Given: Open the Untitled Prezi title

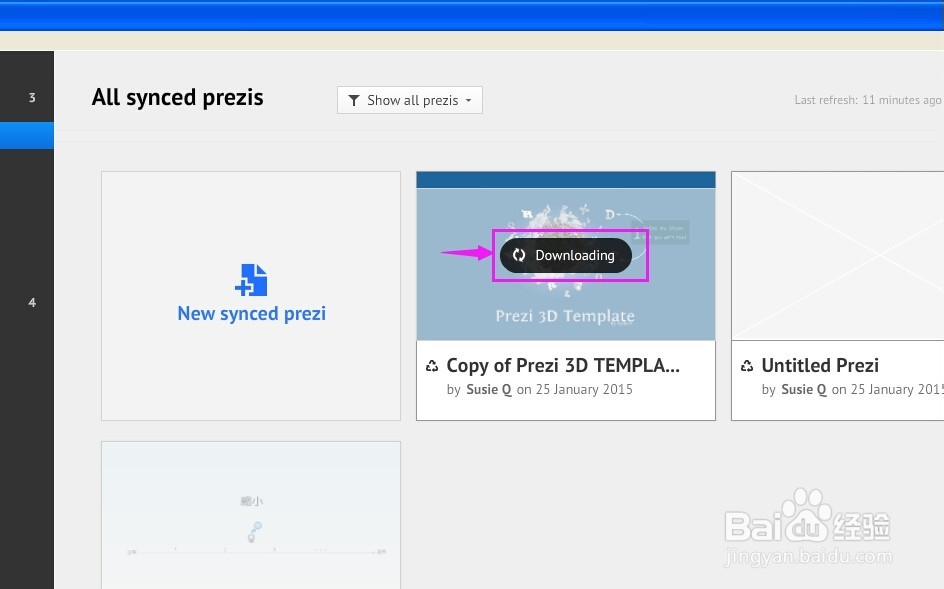Looking at the screenshot, I should (x=820, y=366).
